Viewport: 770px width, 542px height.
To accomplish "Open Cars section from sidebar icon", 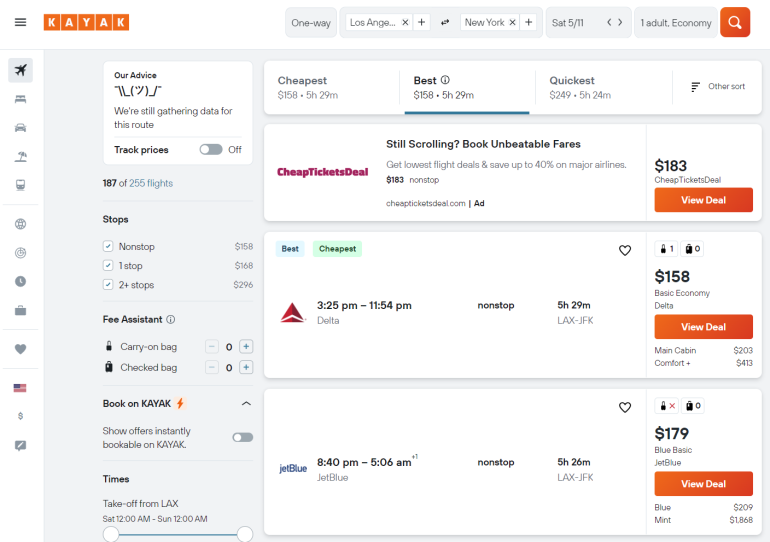I will 20,128.
